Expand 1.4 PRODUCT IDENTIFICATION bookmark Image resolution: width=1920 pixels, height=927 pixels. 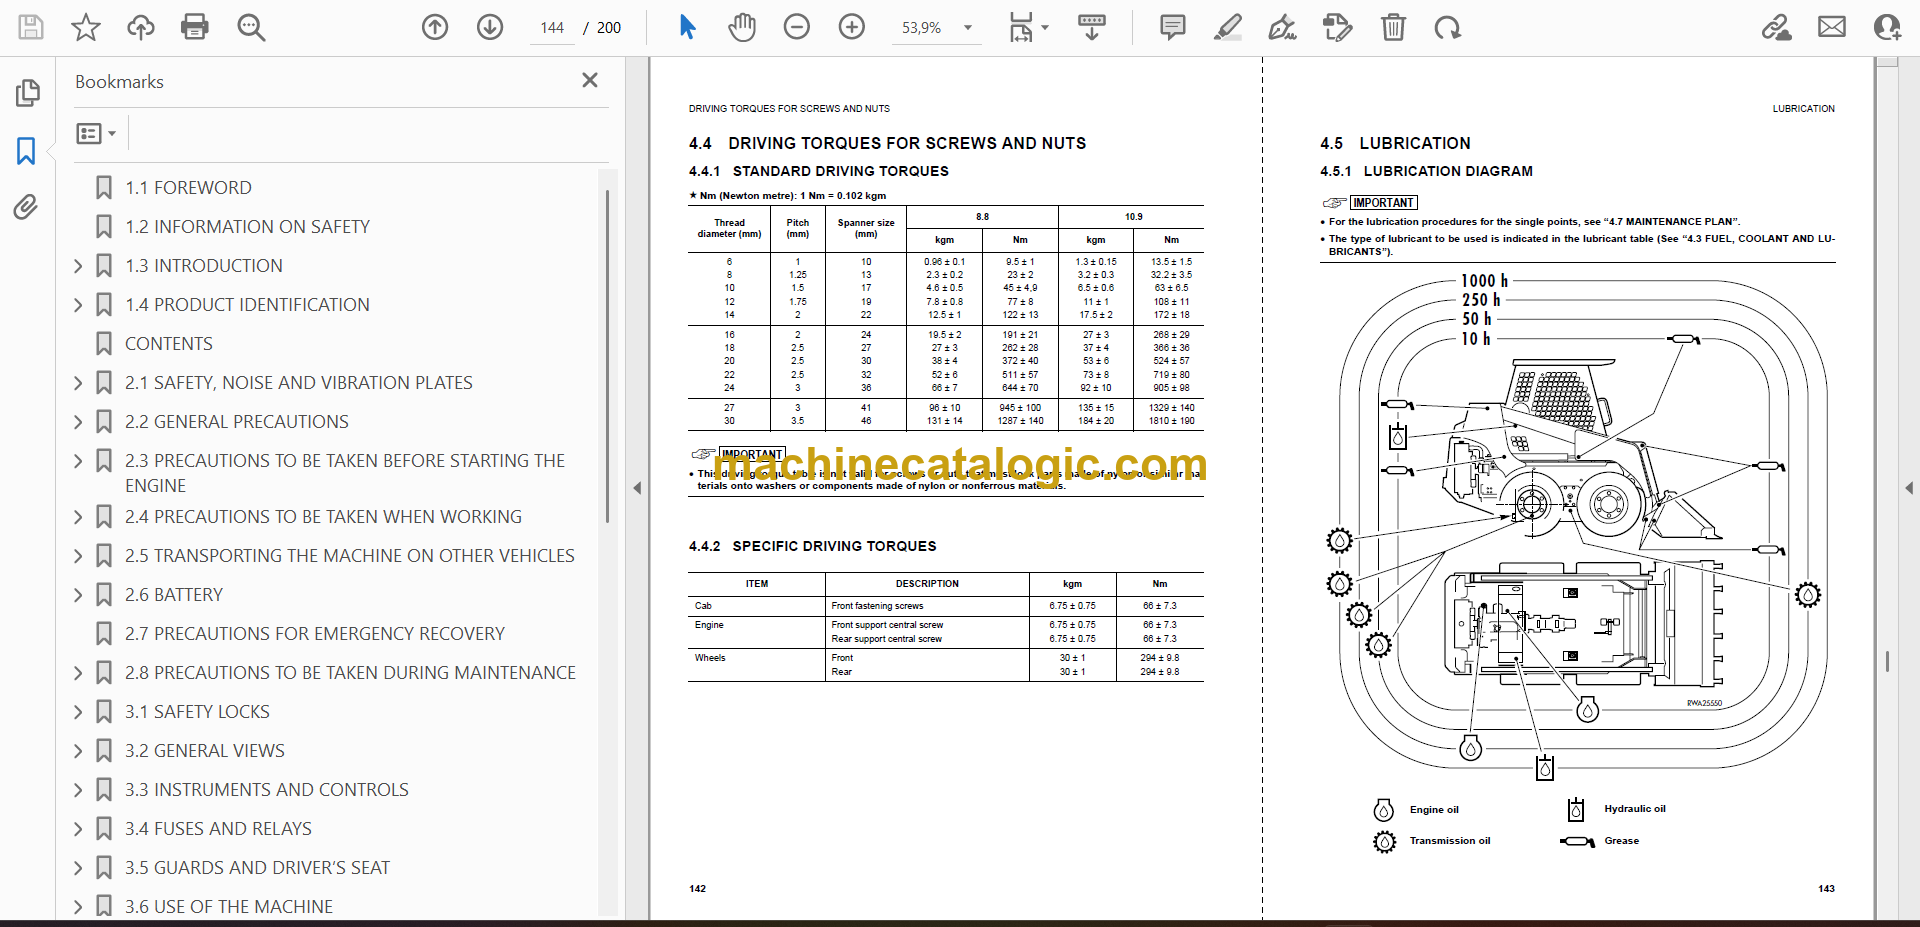click(x=79, y=305)
